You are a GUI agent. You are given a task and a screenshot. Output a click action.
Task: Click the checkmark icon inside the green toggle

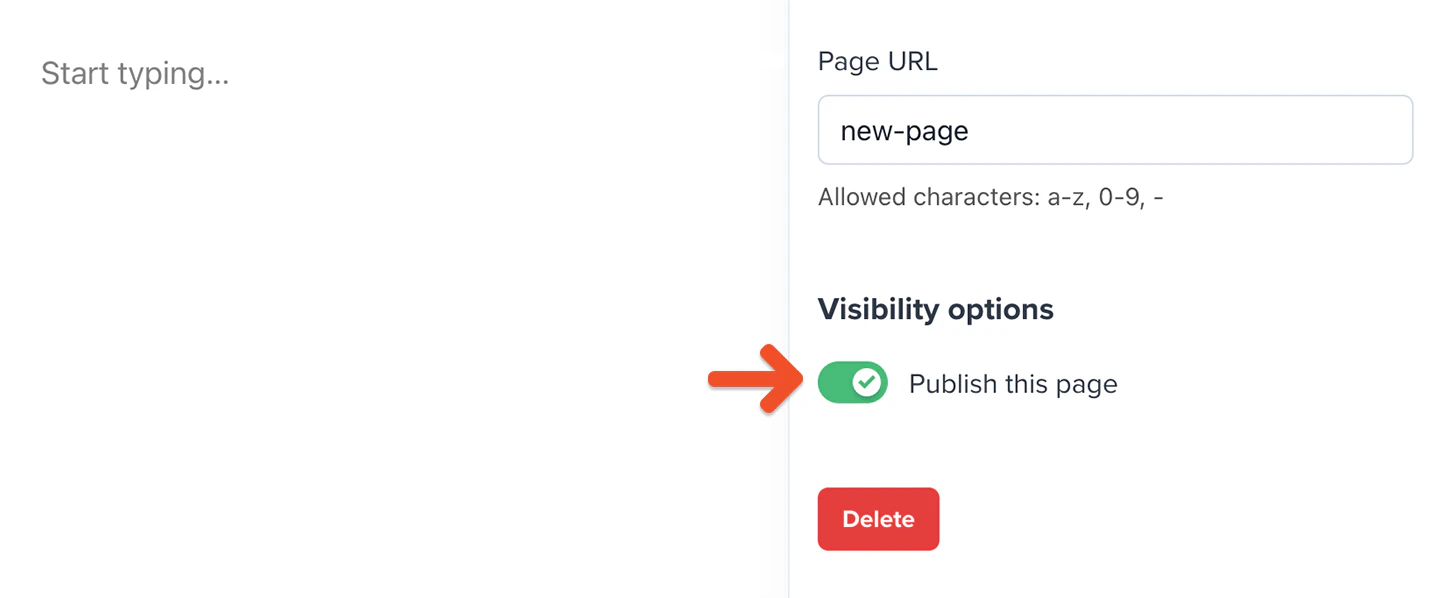click(x=869, y=382)
